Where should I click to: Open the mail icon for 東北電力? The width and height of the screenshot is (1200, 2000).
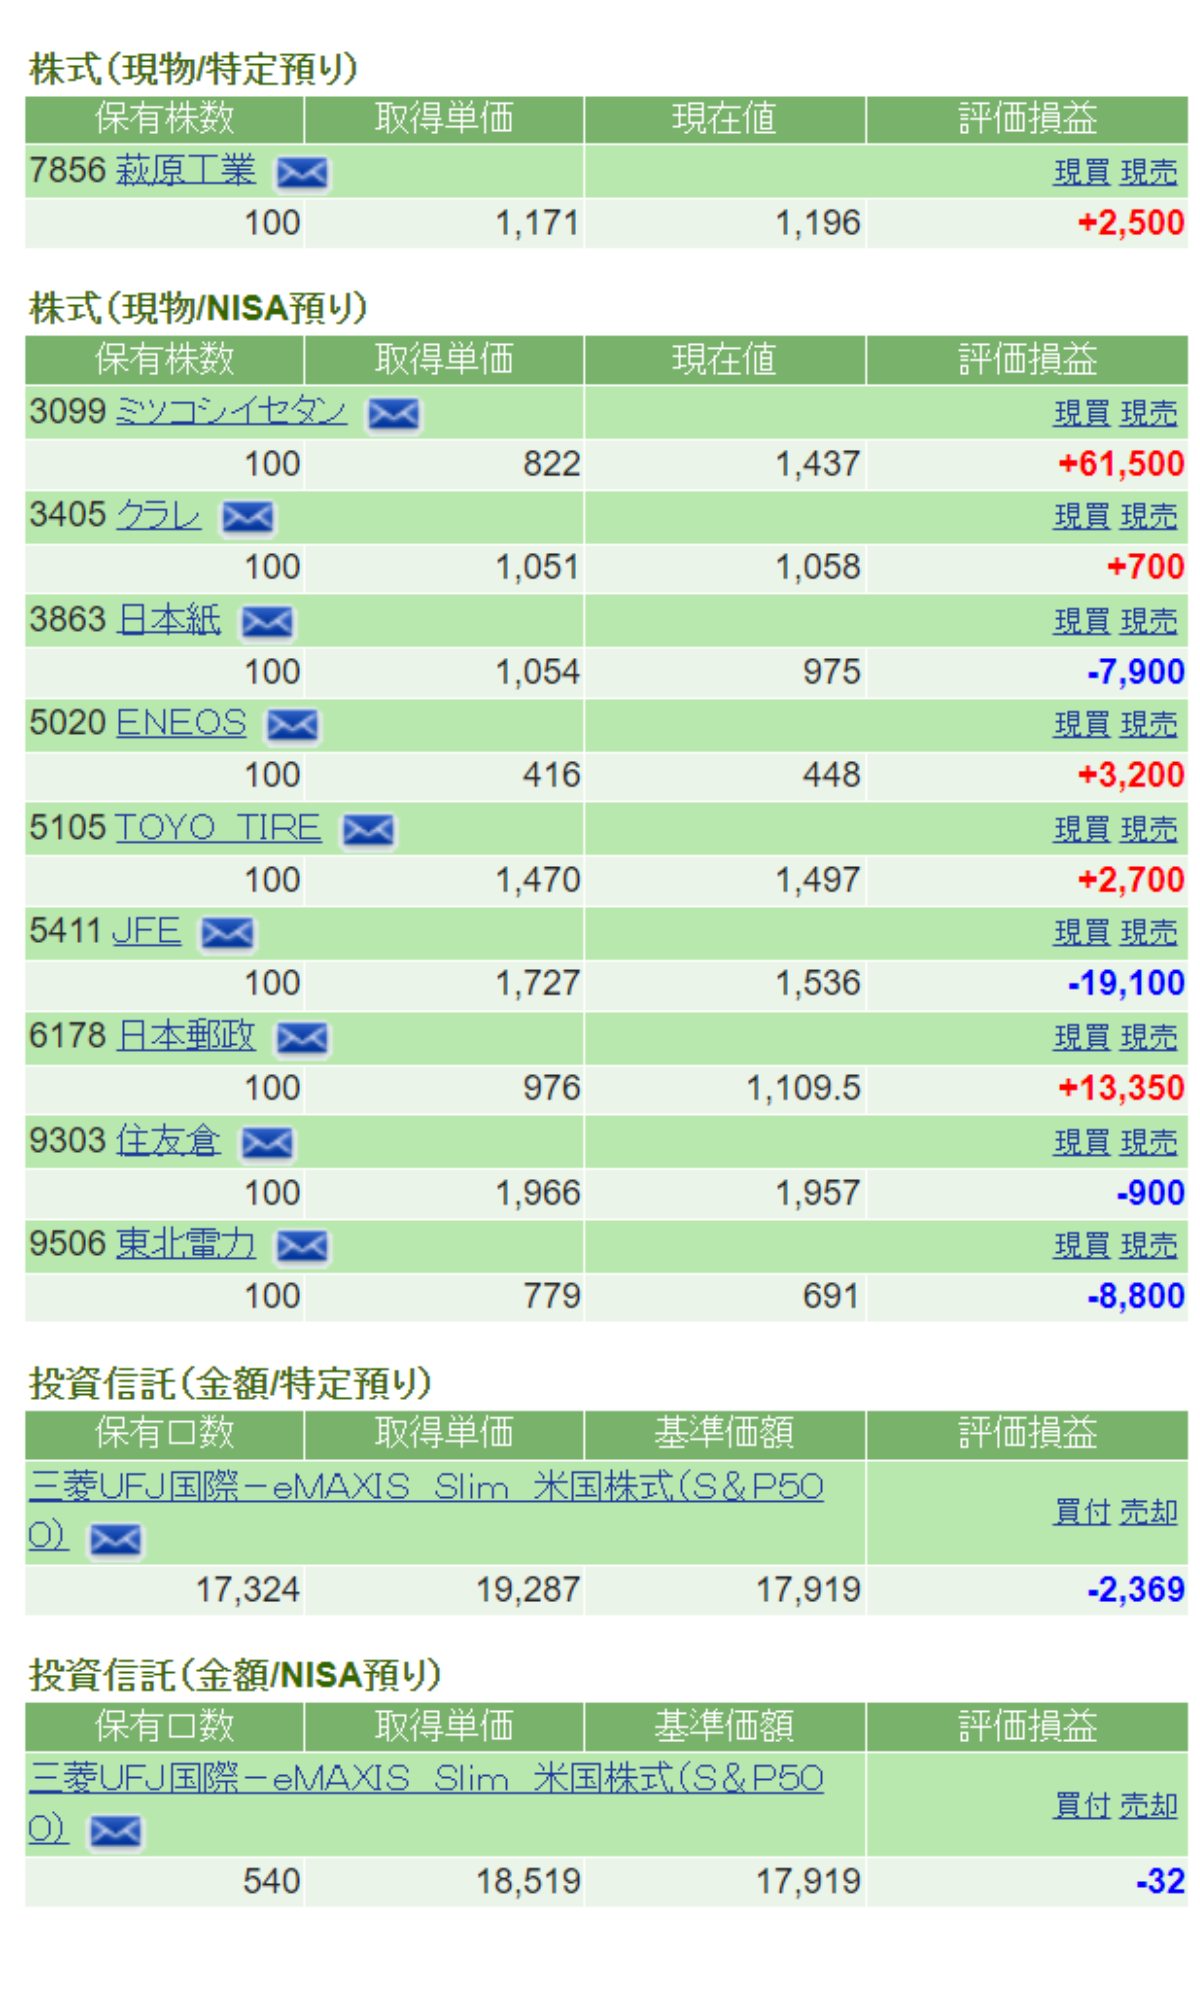pyautogui.click(x=301, y=1246)
